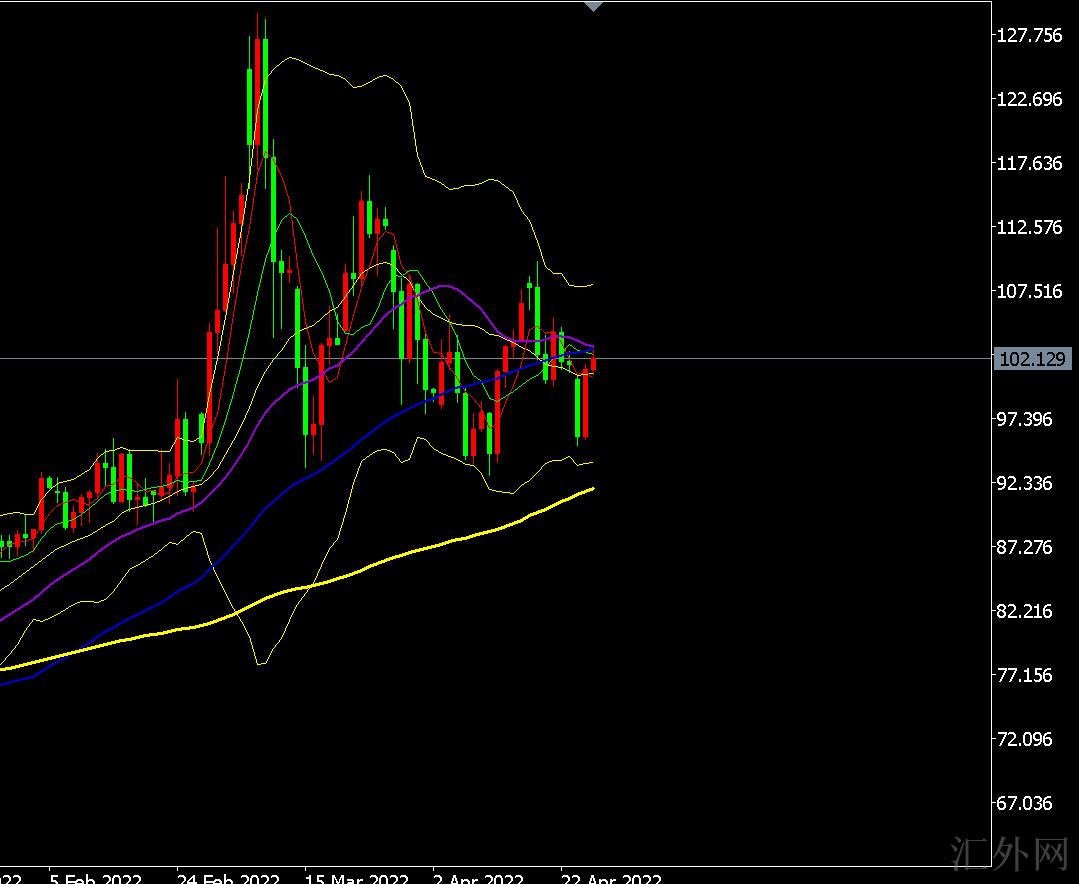Click the 2 Apr 2022 date label
Image resolution: width=1079 pixels, height=884 pixels.
477,879
